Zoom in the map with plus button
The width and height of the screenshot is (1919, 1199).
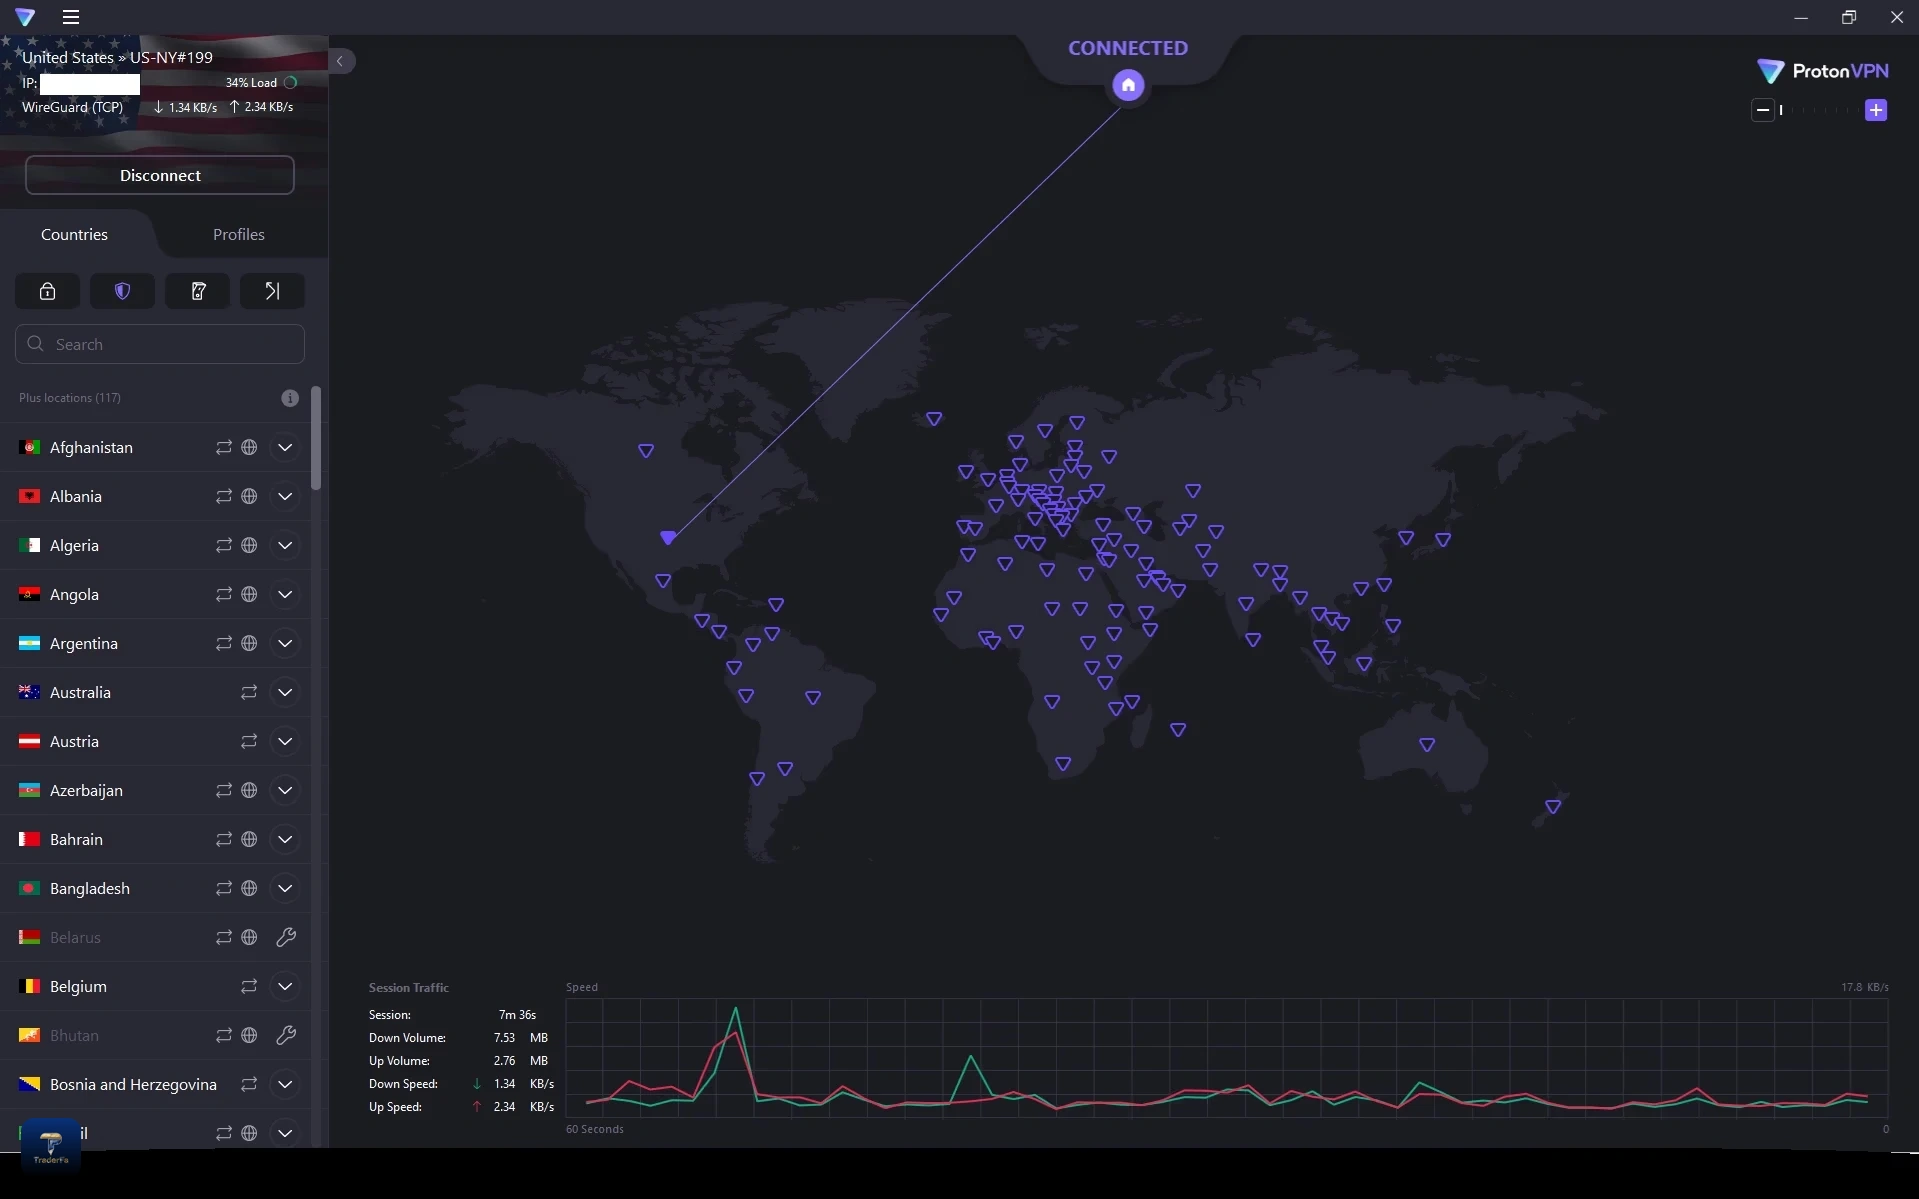[x=1876, y=110]
